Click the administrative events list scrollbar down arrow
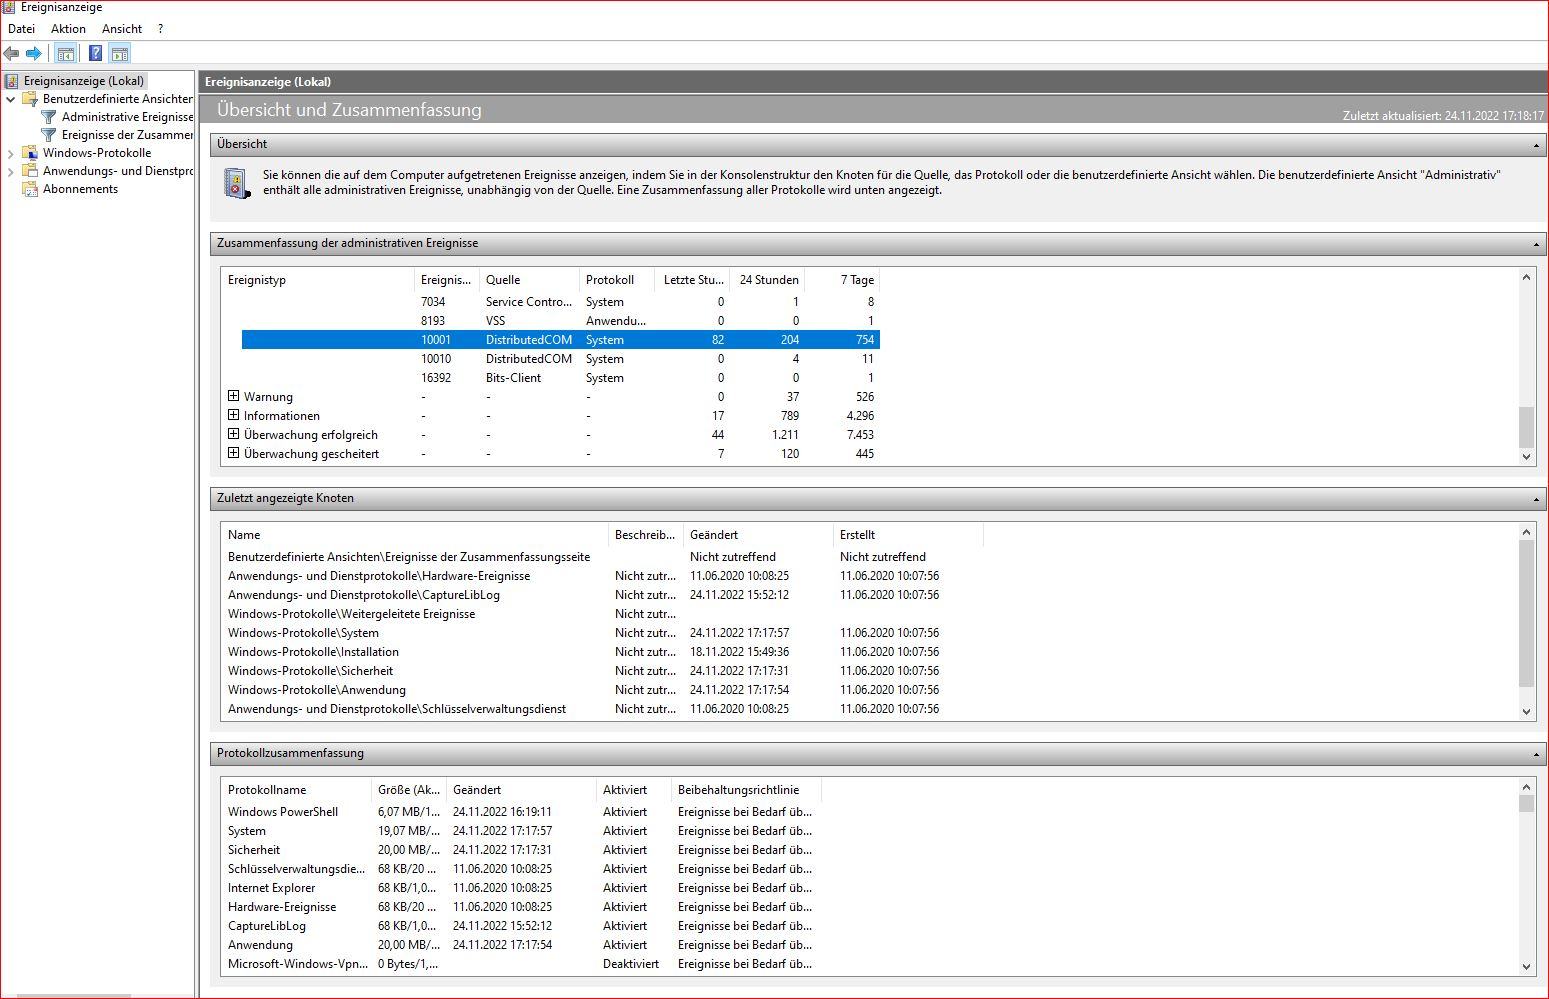The height and width of the screenshot is (999, 1549). click(x=1526, y=457)
